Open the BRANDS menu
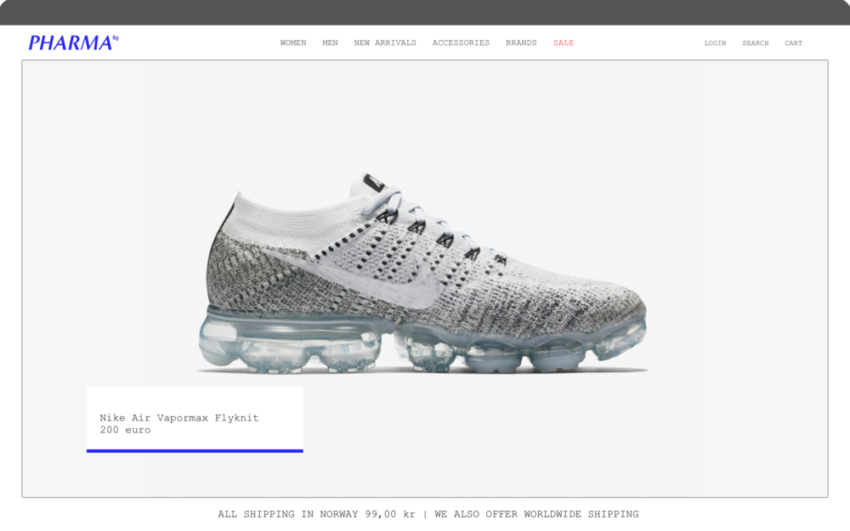The image size is (850, 531). click(521, 43)
